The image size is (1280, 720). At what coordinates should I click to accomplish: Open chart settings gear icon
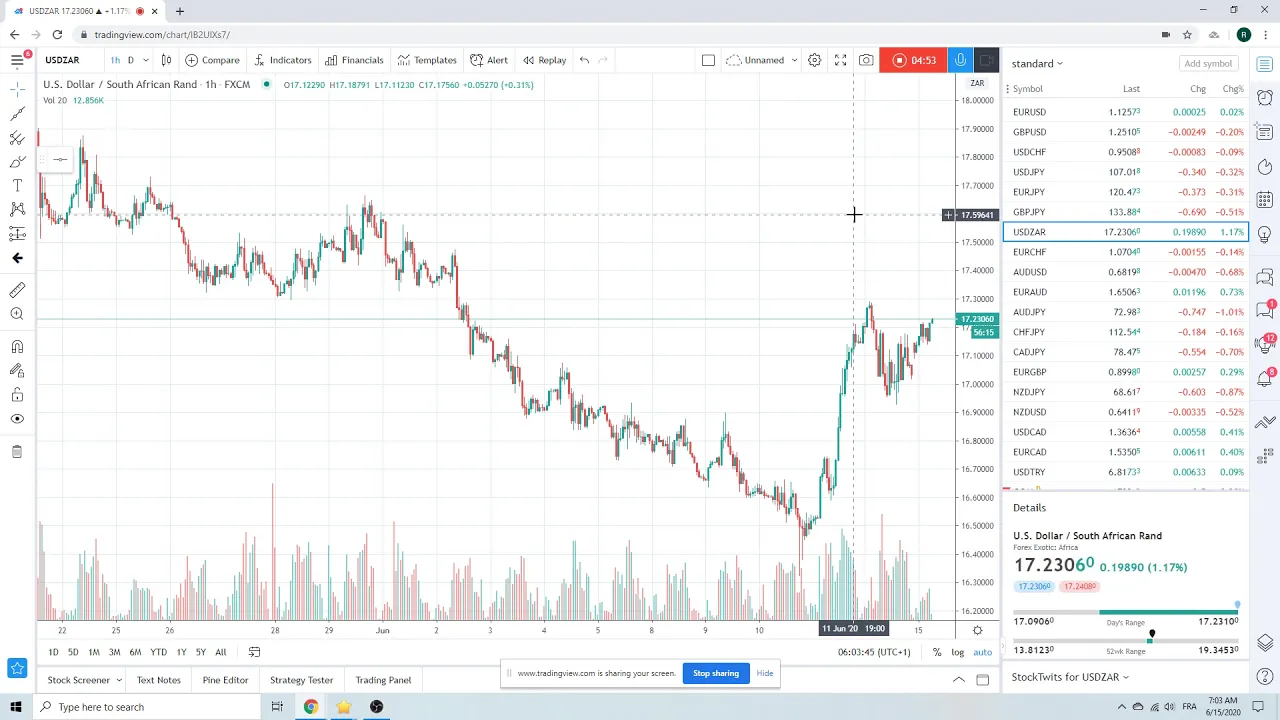(x=814, y=60)
